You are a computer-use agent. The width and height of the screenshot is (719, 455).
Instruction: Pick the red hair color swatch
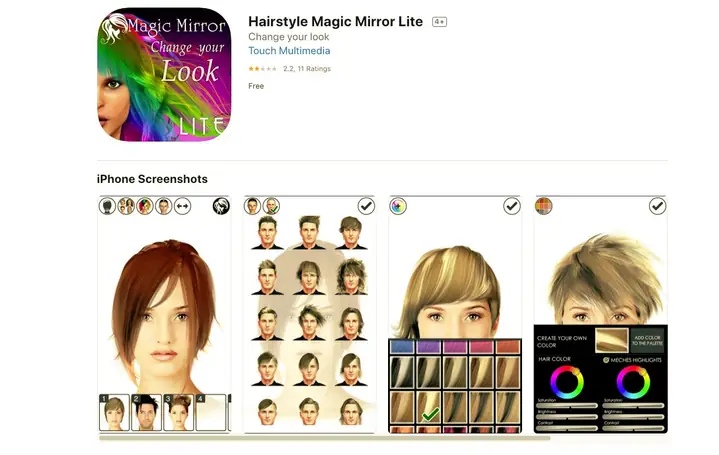coord(507,347)
